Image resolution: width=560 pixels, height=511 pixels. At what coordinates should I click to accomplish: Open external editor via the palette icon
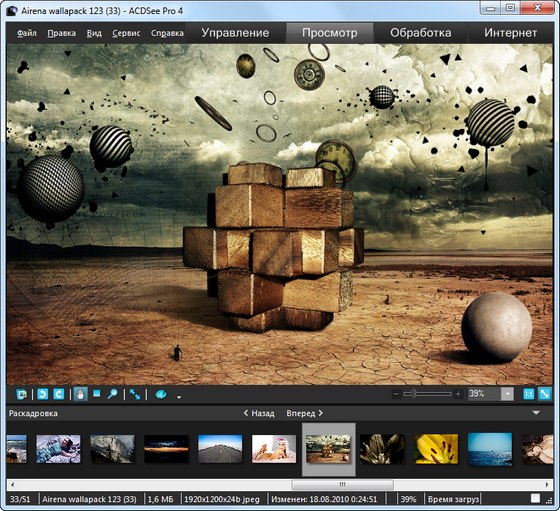pyautogui.click(x=161, y=394)
